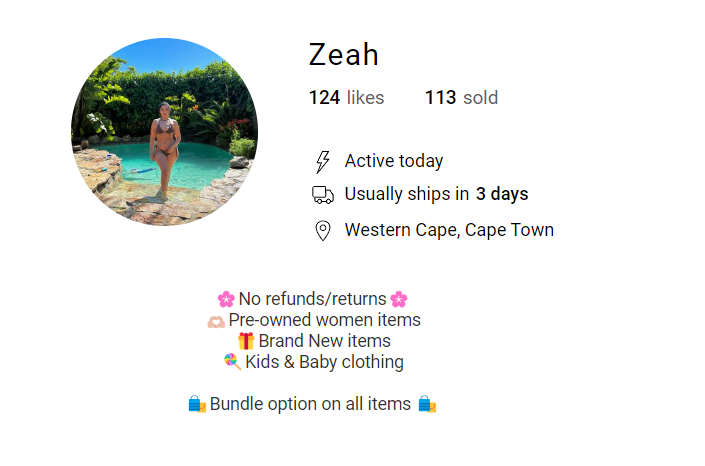This screenshot has height=466, width=705.
Task: Click the Pre-owned women items line
Action: (324, 320)
